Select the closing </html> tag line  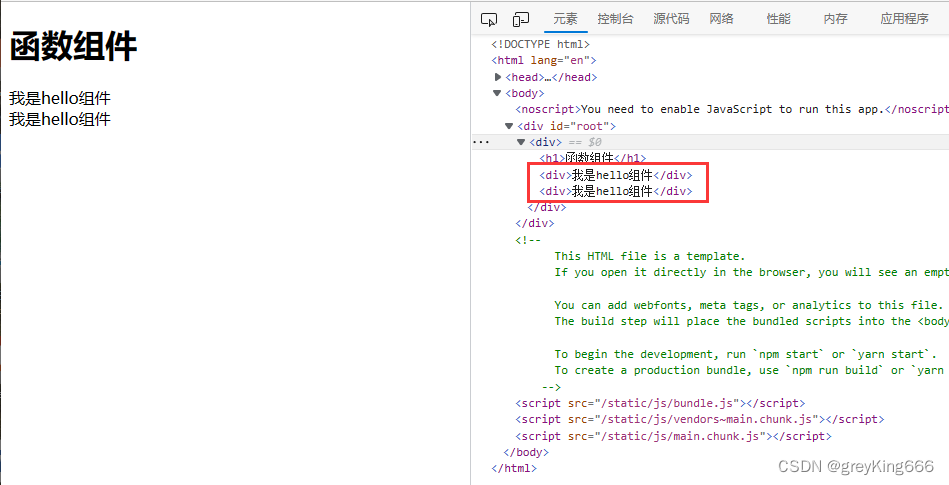click(514, 468)
